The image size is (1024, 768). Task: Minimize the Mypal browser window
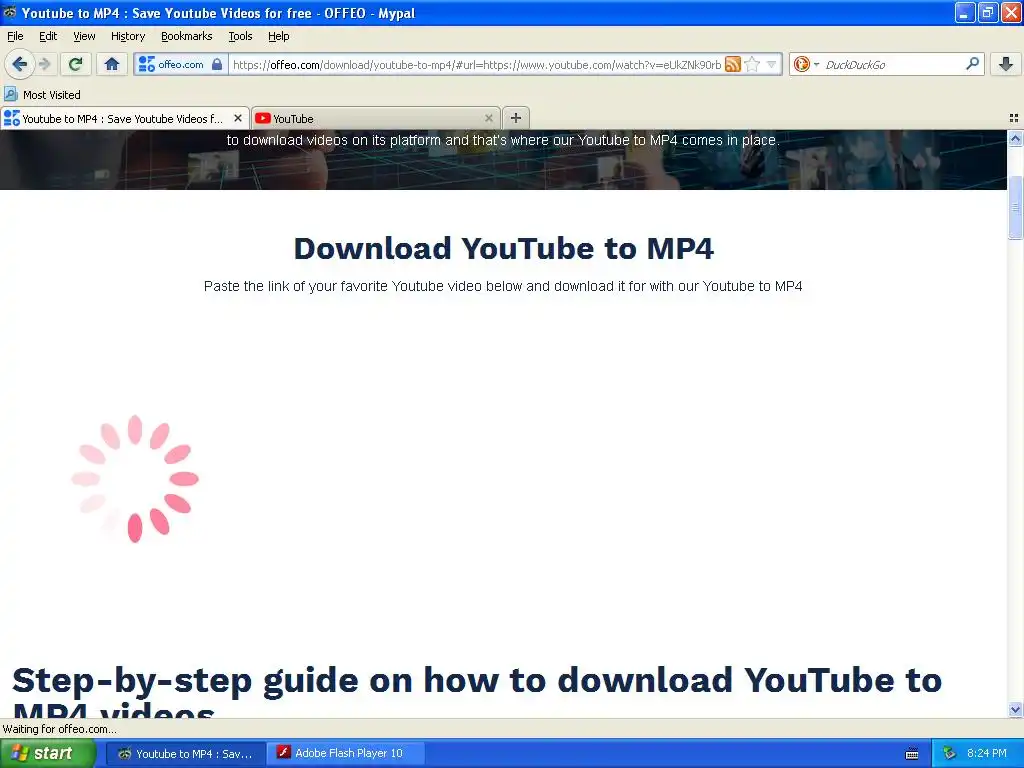tap(964, 12)
